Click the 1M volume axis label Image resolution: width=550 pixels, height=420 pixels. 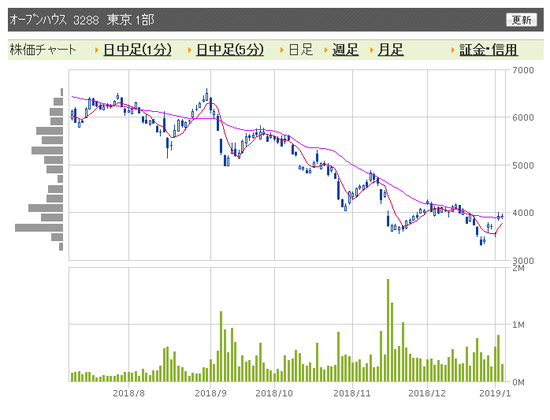pyautogui.click(x=518, y=325)
